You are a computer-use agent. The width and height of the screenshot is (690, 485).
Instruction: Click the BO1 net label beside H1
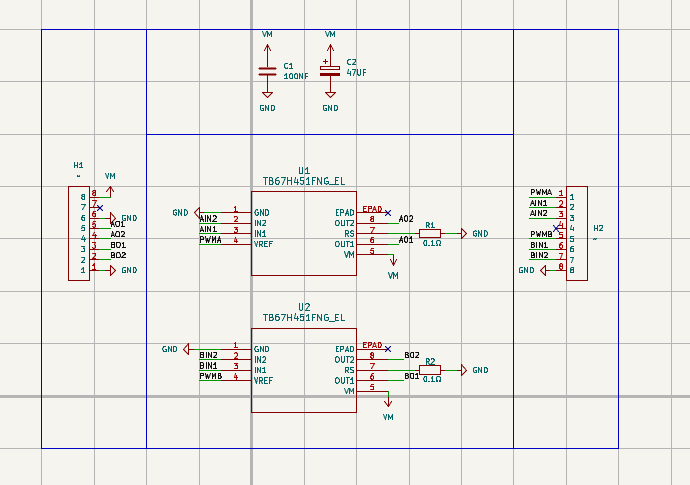(x=118, y=245)
